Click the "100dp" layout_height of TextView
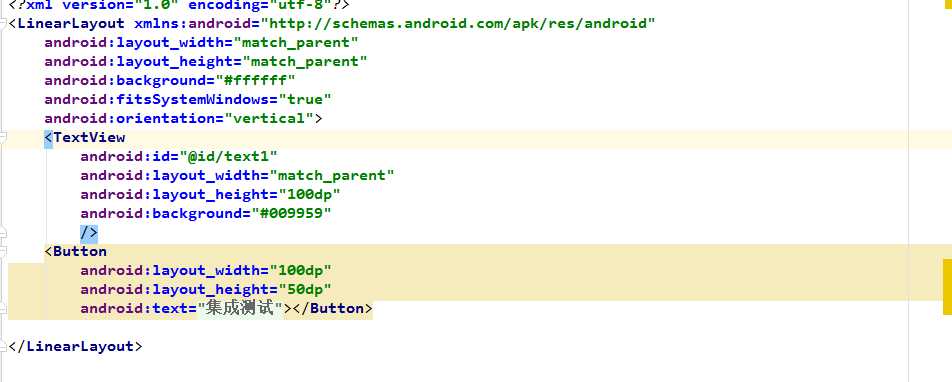Screen dimensions: 952x382 [310, 194]
